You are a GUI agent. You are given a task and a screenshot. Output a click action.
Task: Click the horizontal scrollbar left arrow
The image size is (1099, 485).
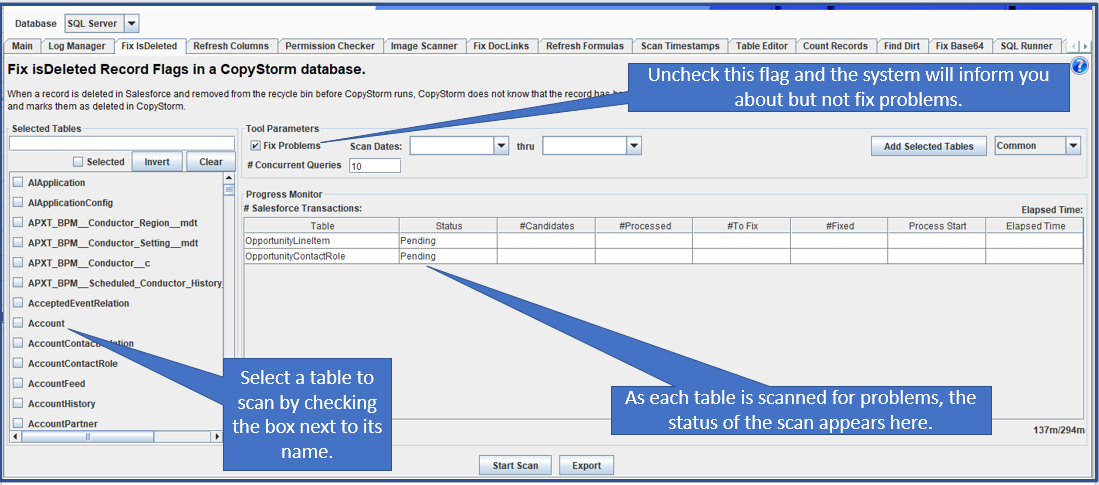15,437
